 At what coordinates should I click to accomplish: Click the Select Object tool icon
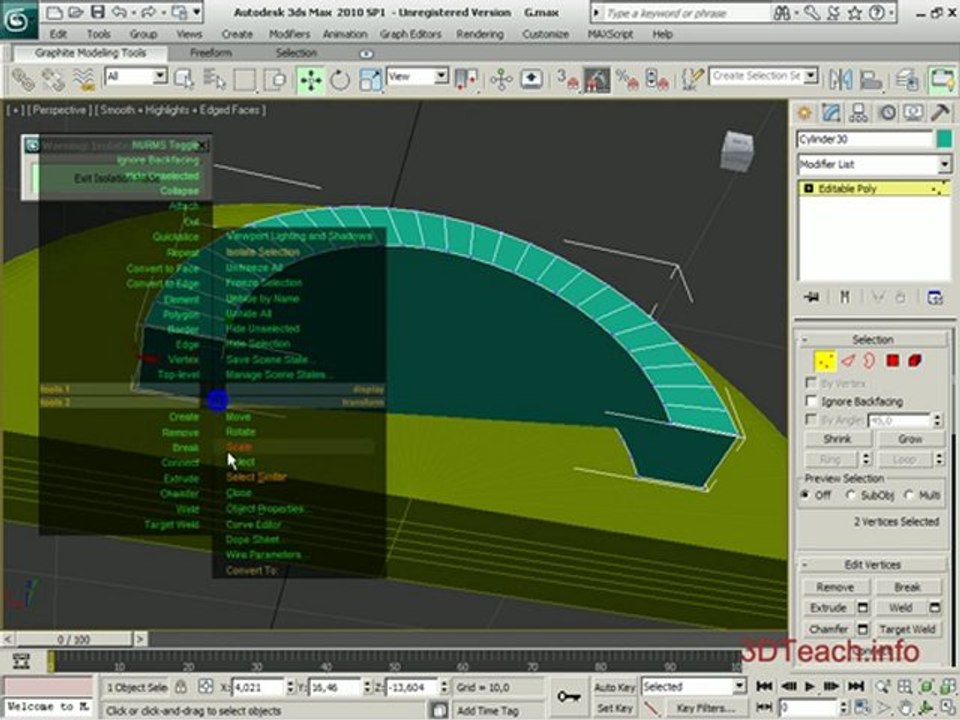pyautogui.click(x=184, y=80)
